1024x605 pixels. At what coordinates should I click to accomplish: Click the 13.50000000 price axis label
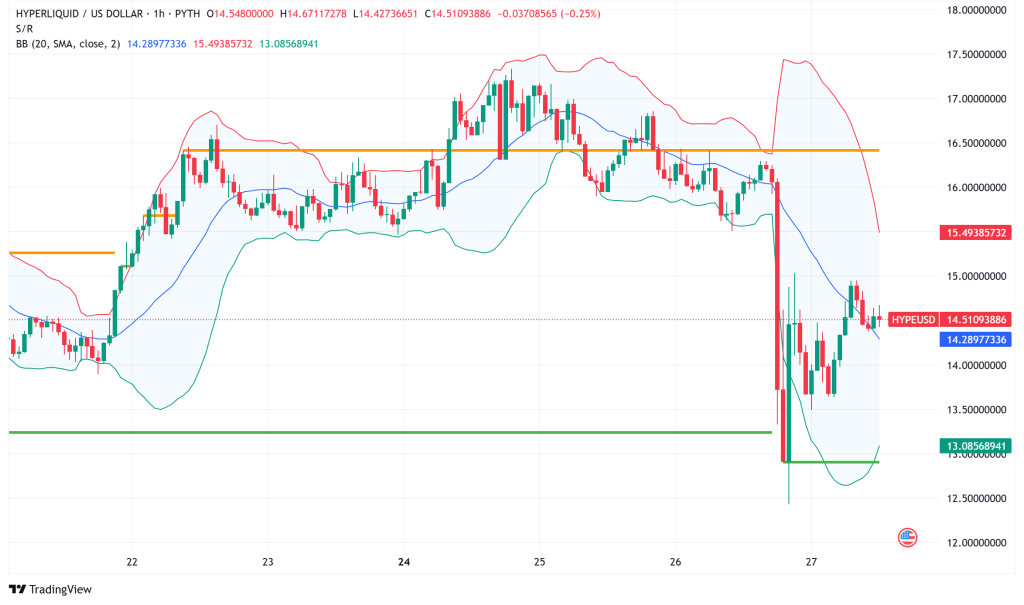(976, 410)
